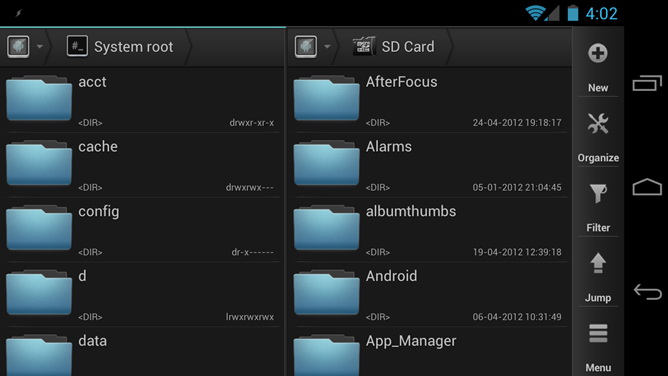
Task: Open the App_Manager folder icon
Action: point(326,355)
